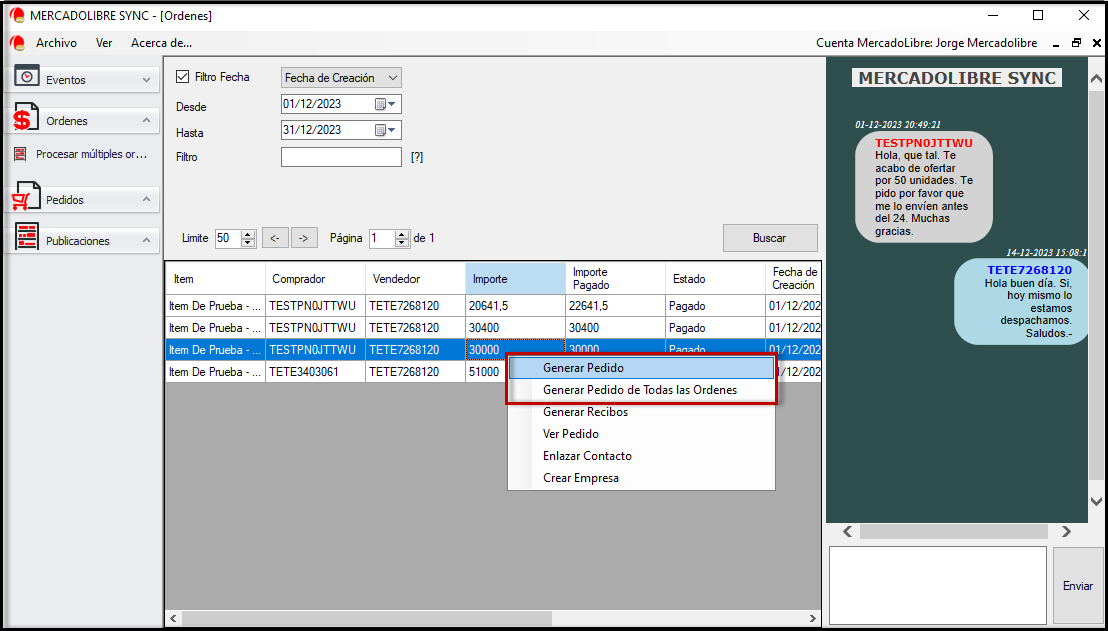Select Crear Empresa in context menu

(642, 478)
